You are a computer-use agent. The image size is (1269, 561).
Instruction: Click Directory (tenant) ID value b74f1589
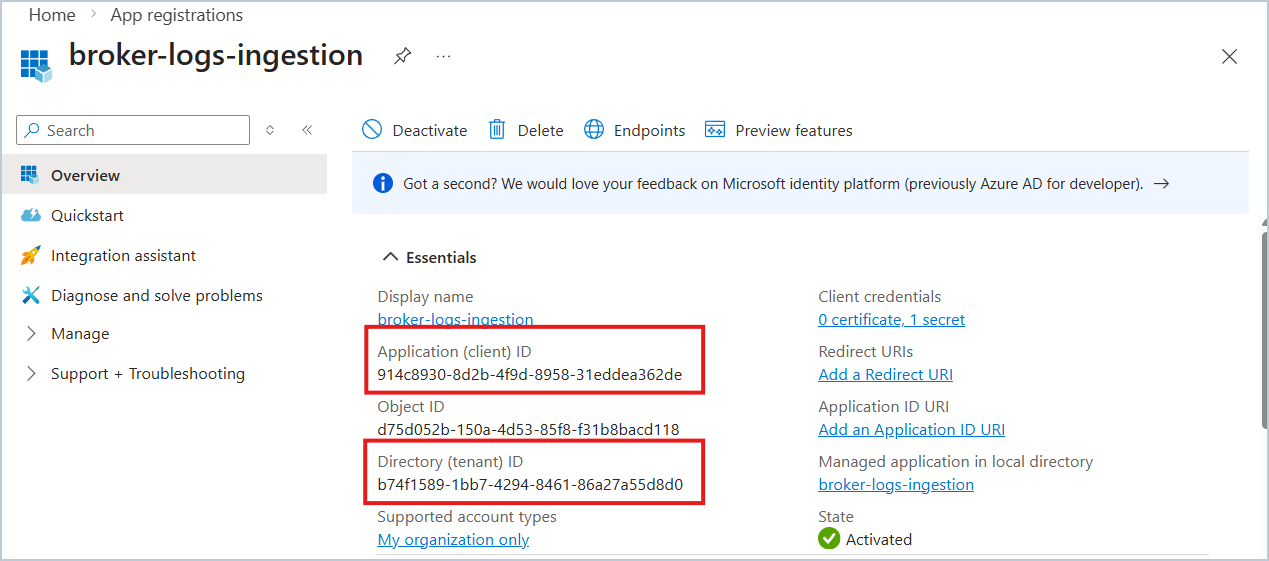[x=530, y=485]
